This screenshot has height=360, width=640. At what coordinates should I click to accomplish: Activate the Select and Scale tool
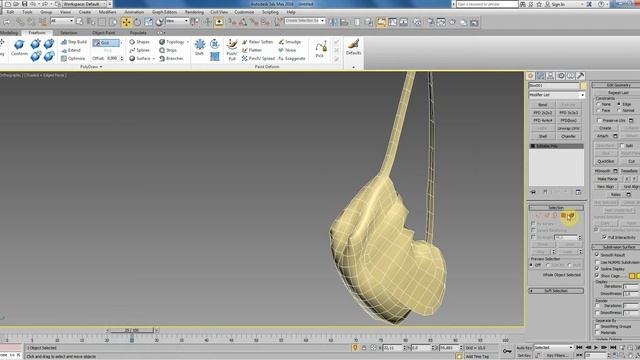pos(148,22)
